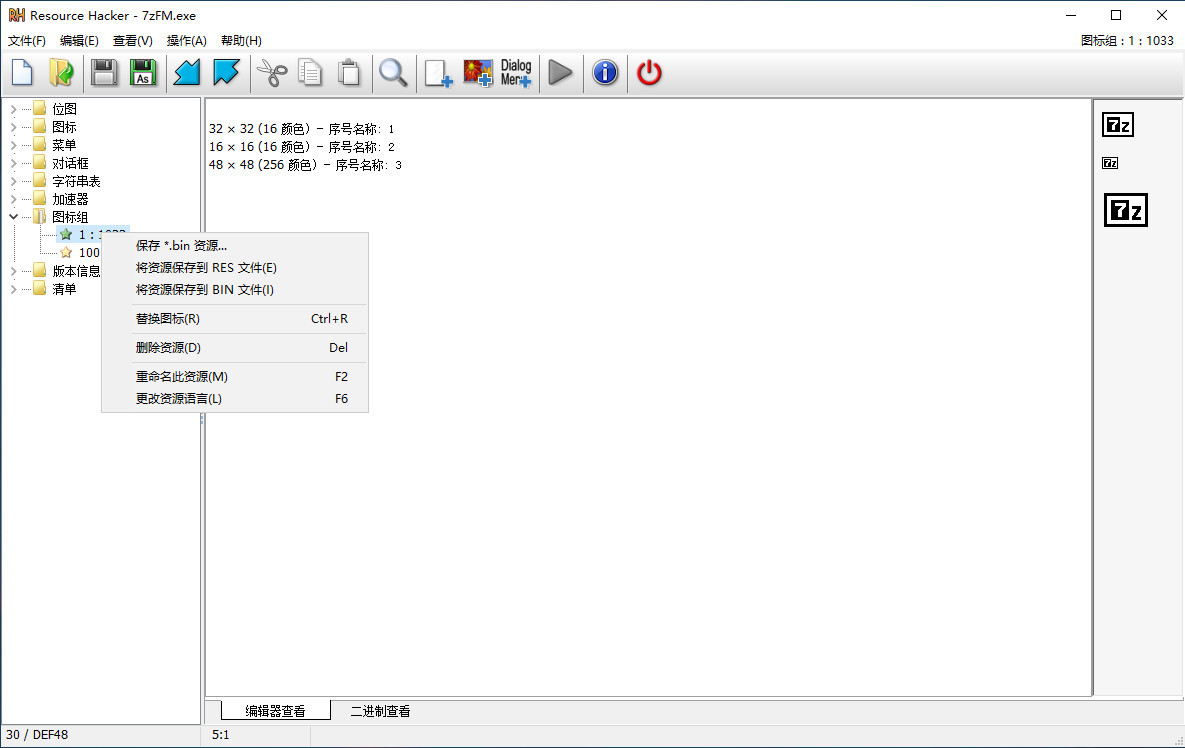
Task: Open a file with the folder icon
Action: 61,73
